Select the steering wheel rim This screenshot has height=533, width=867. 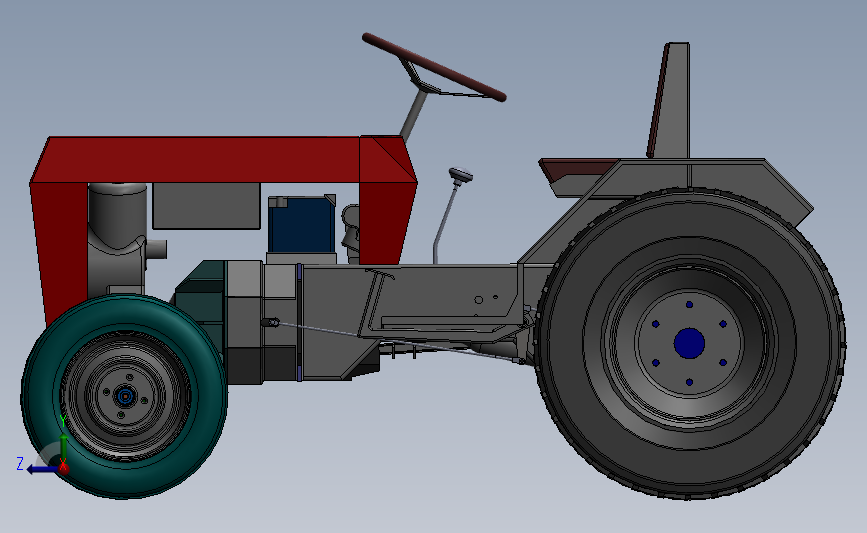(x=434, y=67)
